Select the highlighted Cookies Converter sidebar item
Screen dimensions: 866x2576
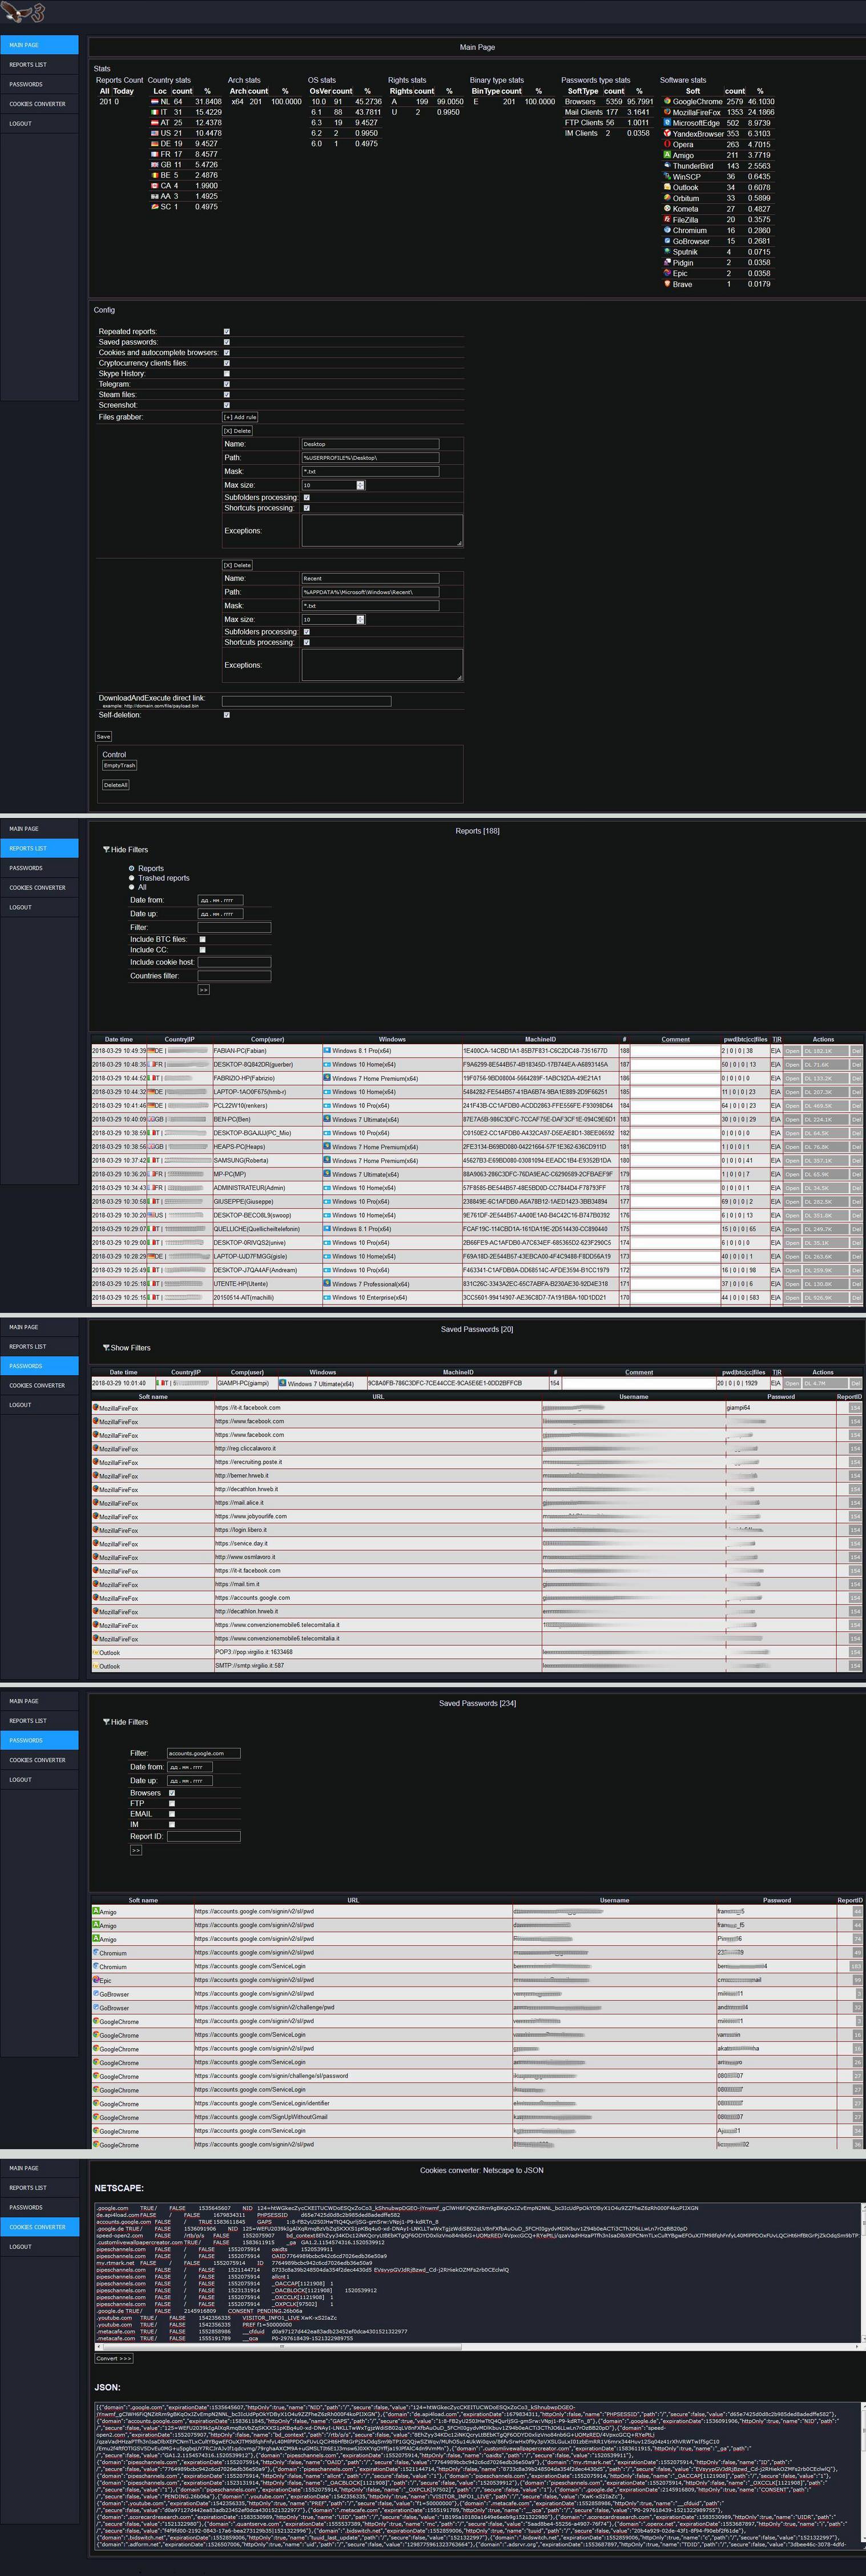39,2226
